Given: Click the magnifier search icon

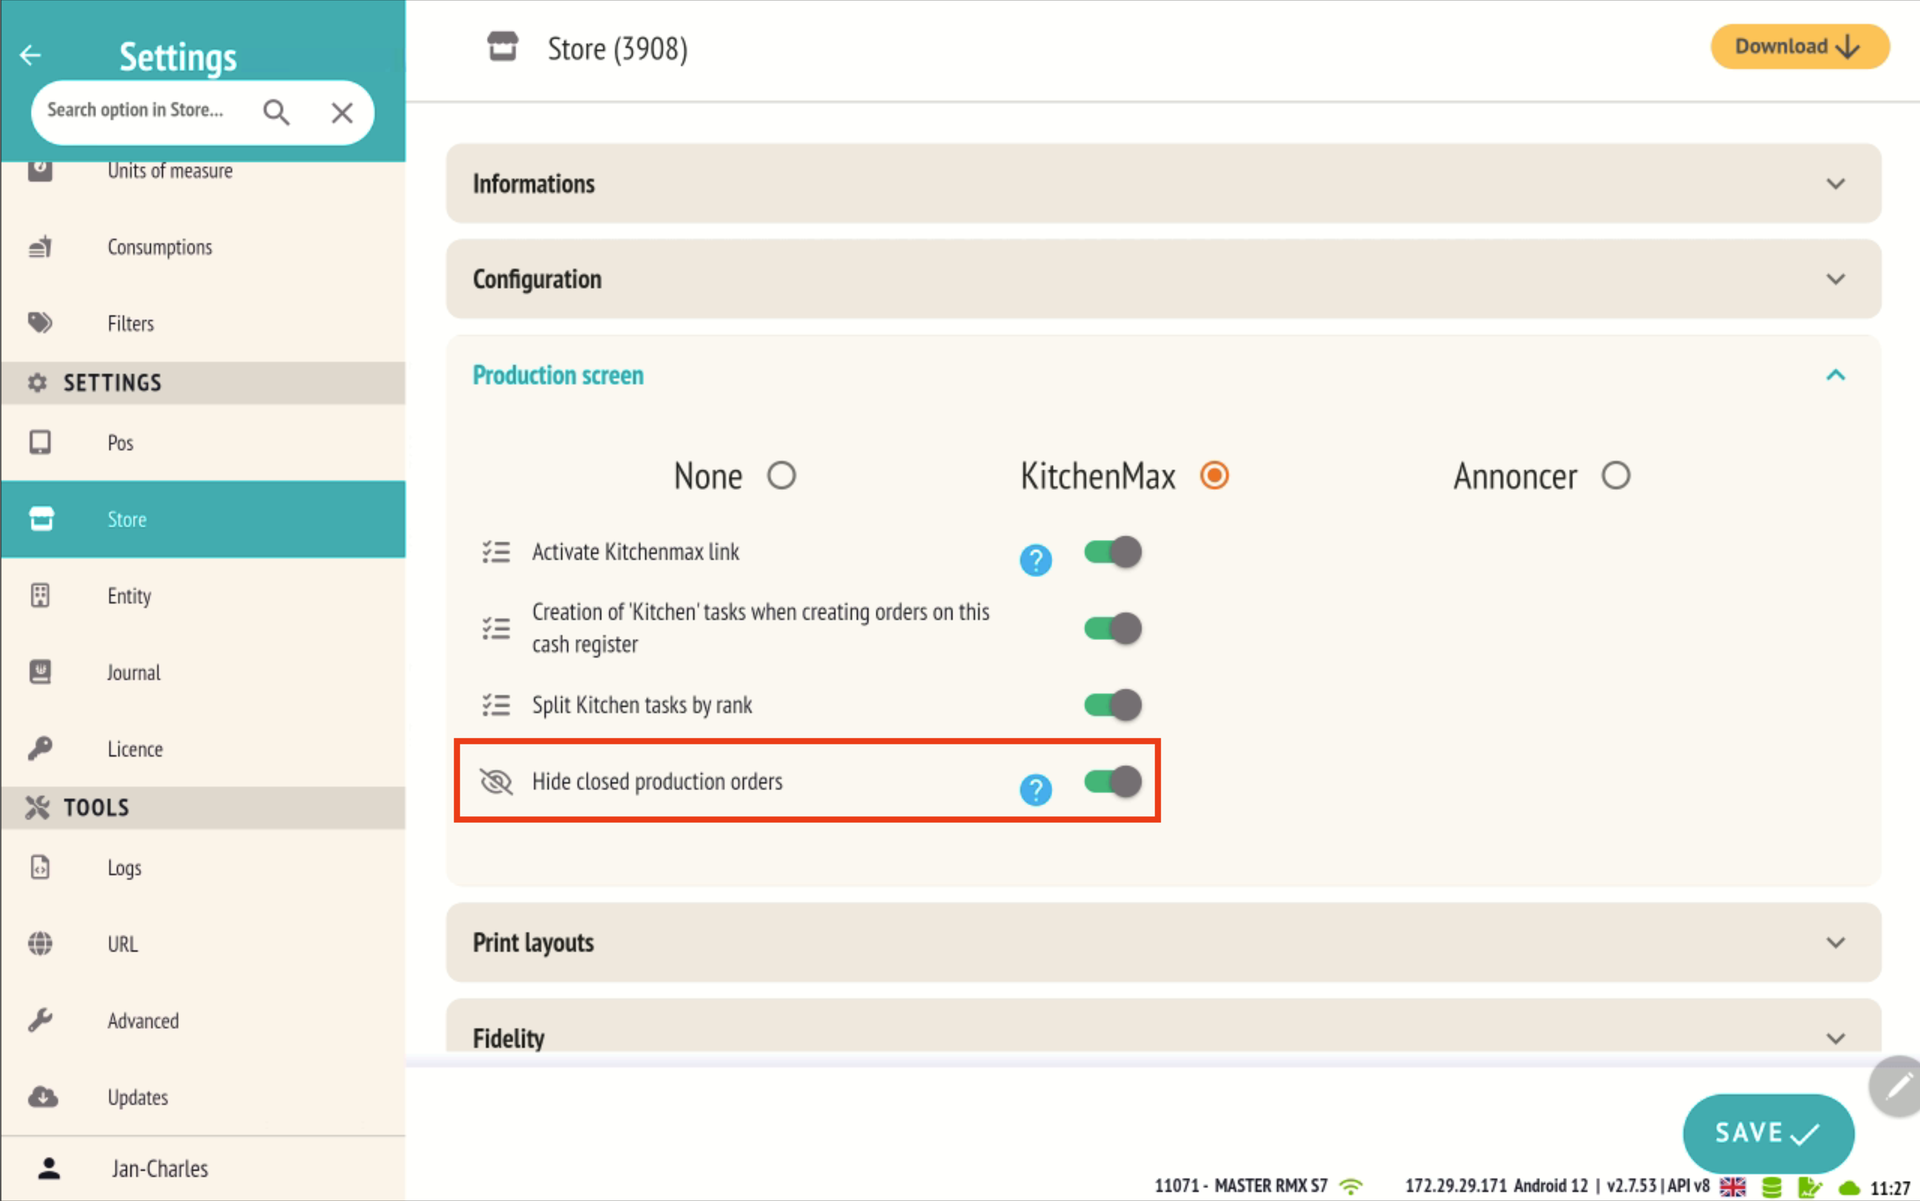Looking at the screenshot, I should (x=276, y=112).
